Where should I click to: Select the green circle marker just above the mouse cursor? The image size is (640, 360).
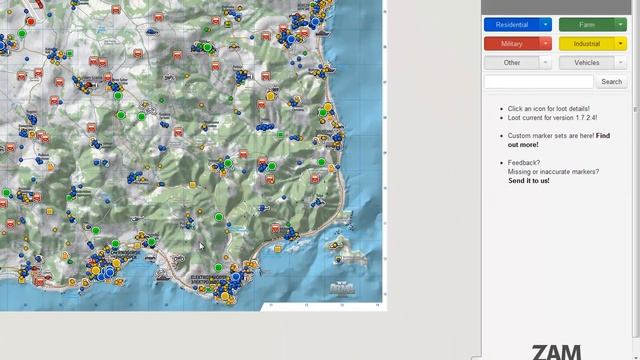pyautogui.click(x=219, y=217)
